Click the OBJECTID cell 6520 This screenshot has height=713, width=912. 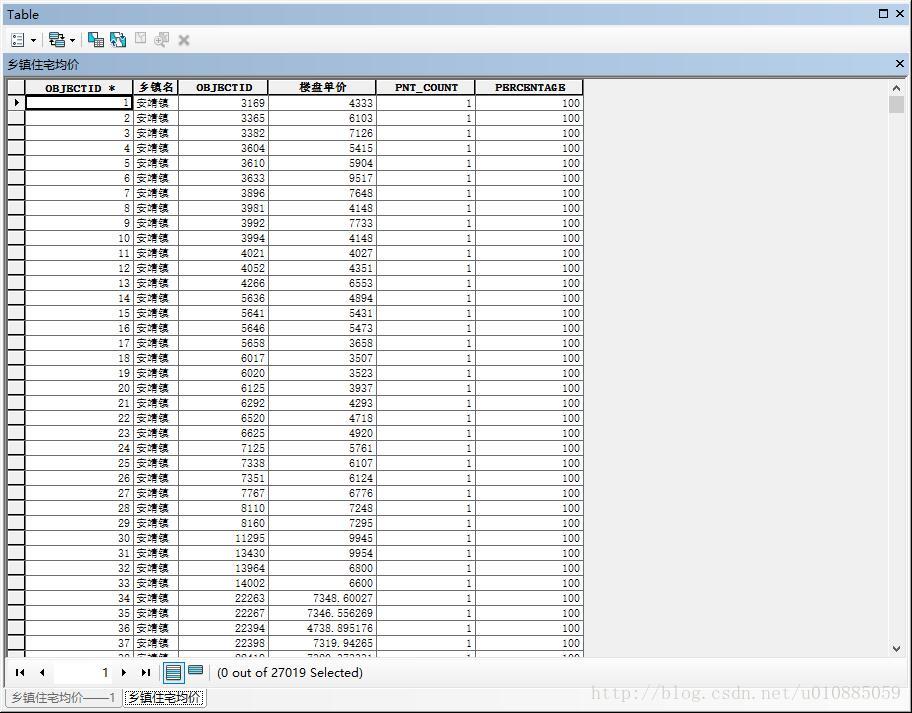point(223,418)
